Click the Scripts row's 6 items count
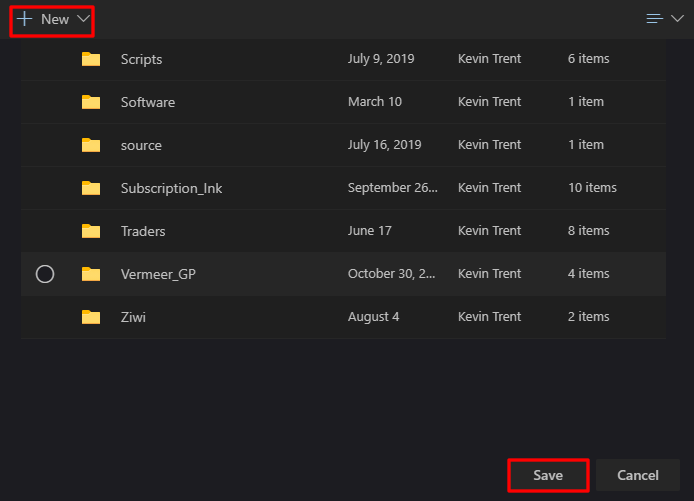Viewport: 694px width, 501px height. coord(588,59)
